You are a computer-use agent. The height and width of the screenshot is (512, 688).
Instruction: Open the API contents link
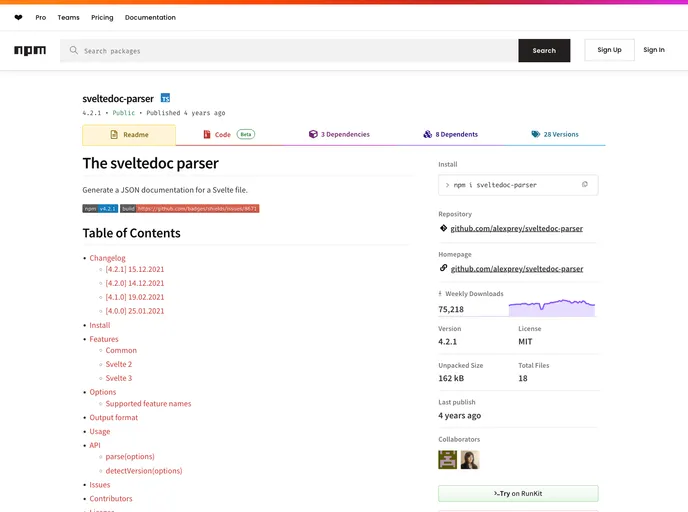click(x=95, y=445)
